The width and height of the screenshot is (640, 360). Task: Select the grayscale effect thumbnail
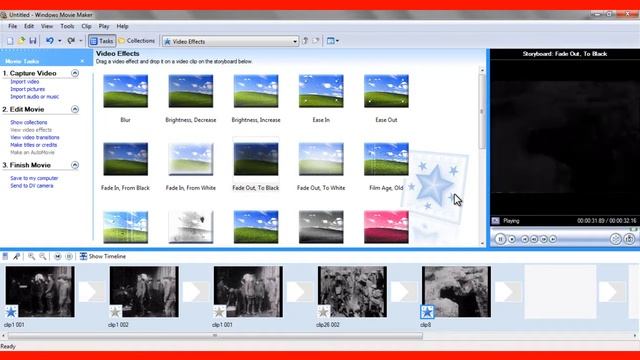[321, 227]
